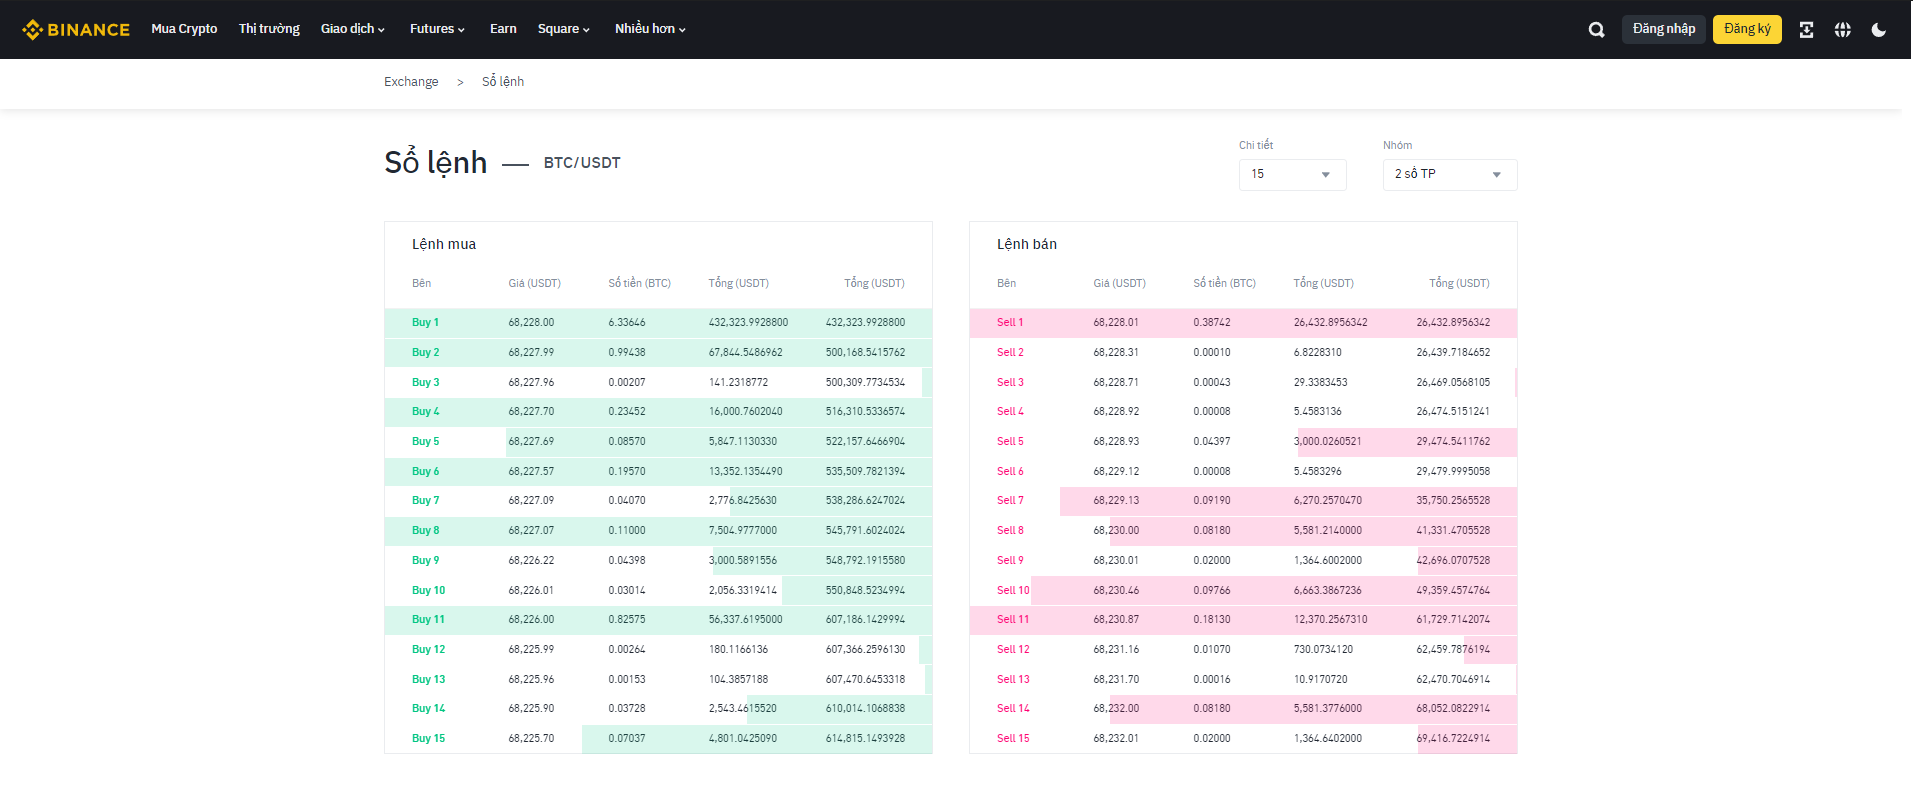Expand the Nhiều hơn menu
This screenshot has height=801, width=1913.
pyautogui.click(x=650, y=29)
